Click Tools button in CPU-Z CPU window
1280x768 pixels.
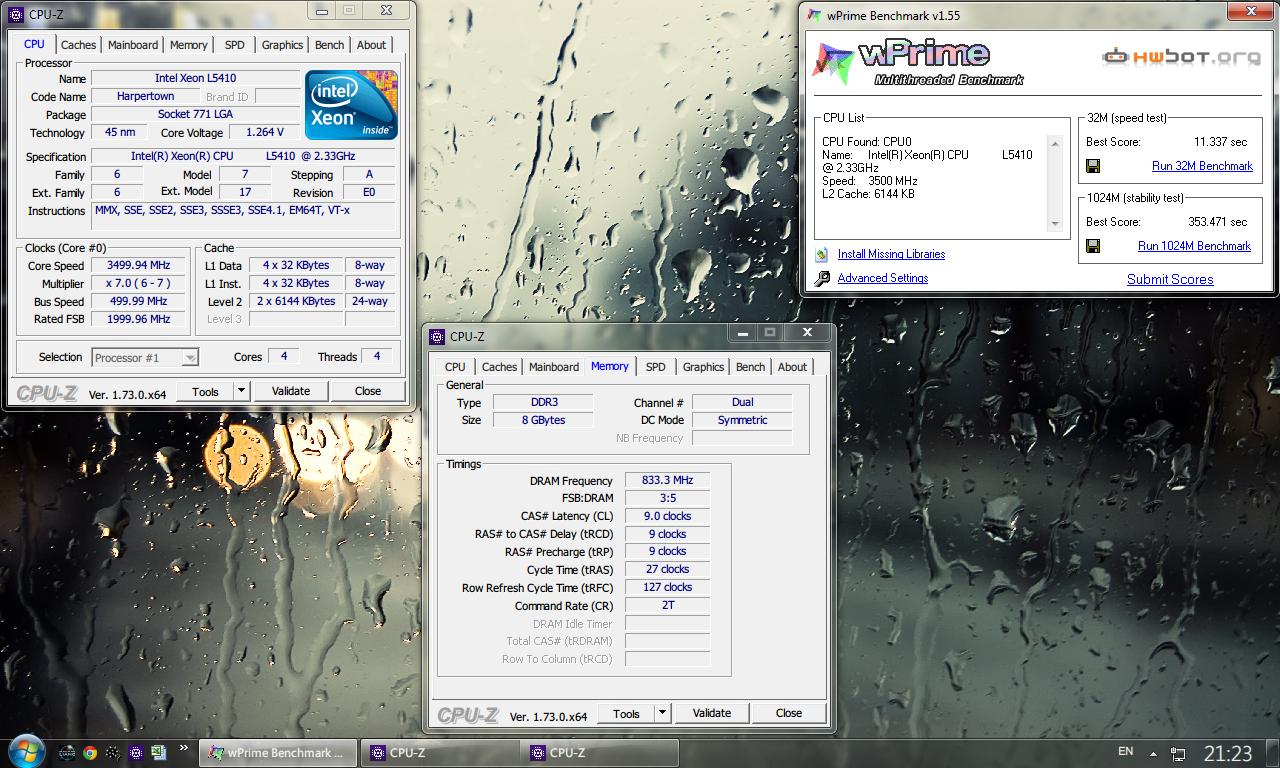click(205, 391)
